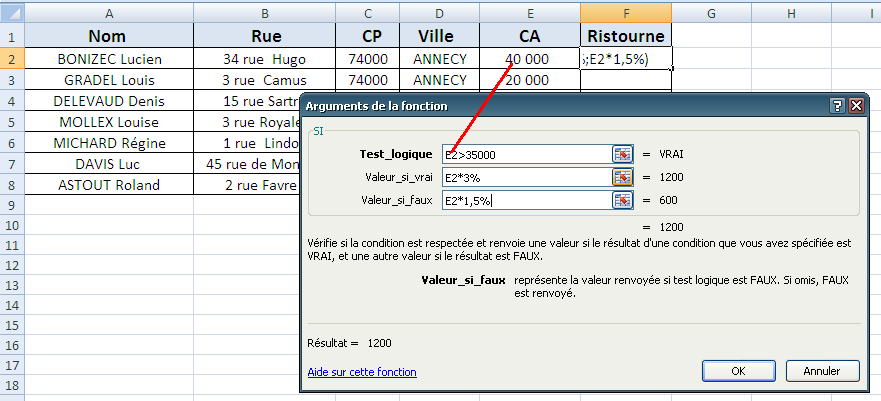Select the select-all corner of the sheet
This screenshot has height=401, width=881.
tap(12, 12)
